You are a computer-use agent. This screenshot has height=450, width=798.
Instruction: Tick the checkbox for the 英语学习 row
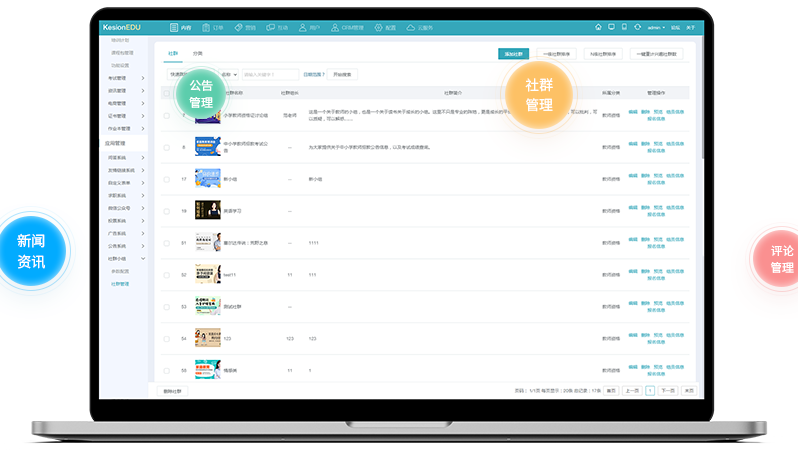[x=167, y=211]
